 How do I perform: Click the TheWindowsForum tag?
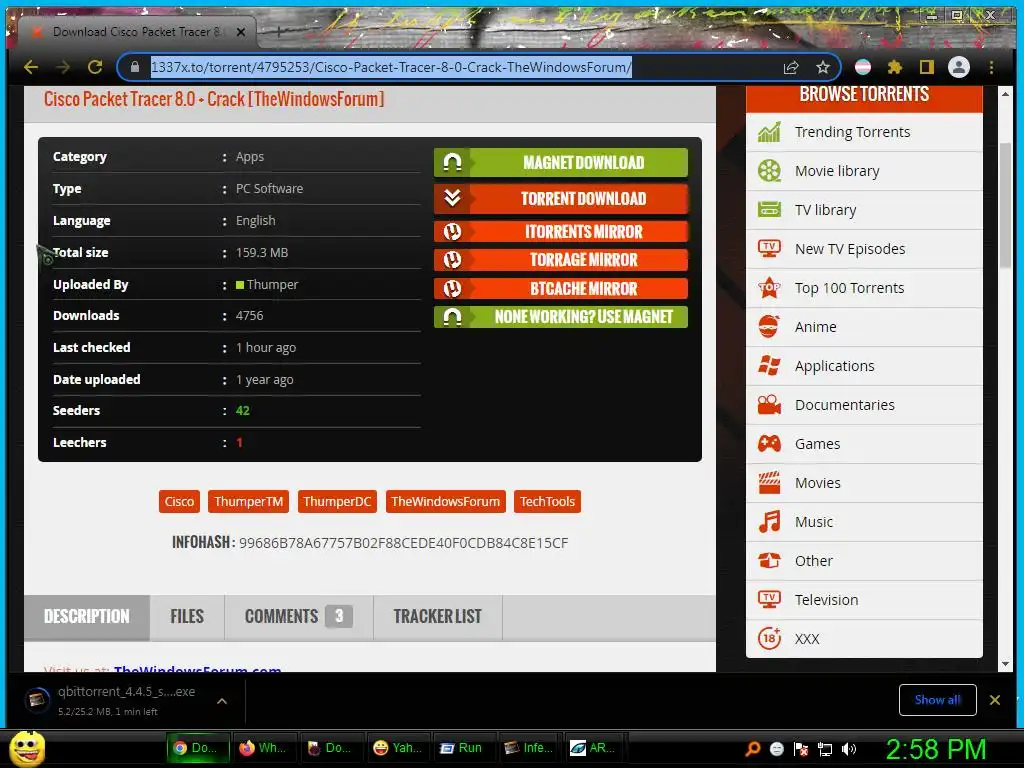[445, 502]
